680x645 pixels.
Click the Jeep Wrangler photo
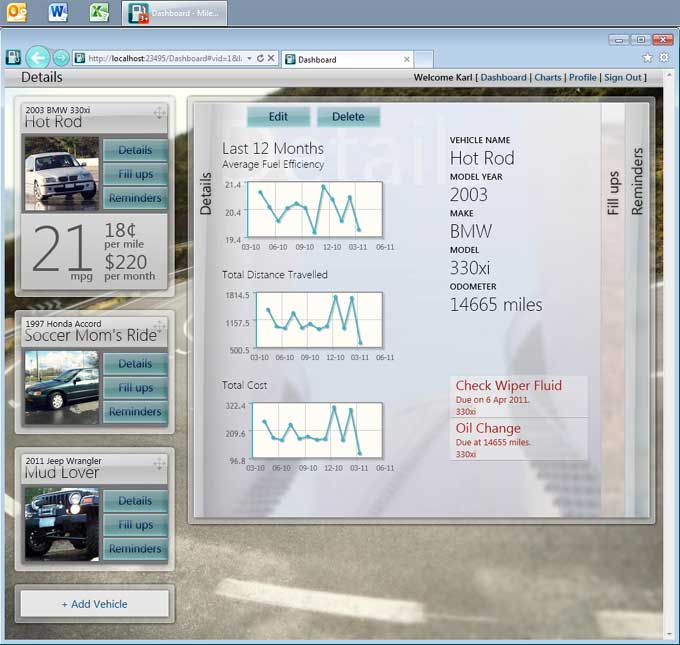click(x=62, y=524)
